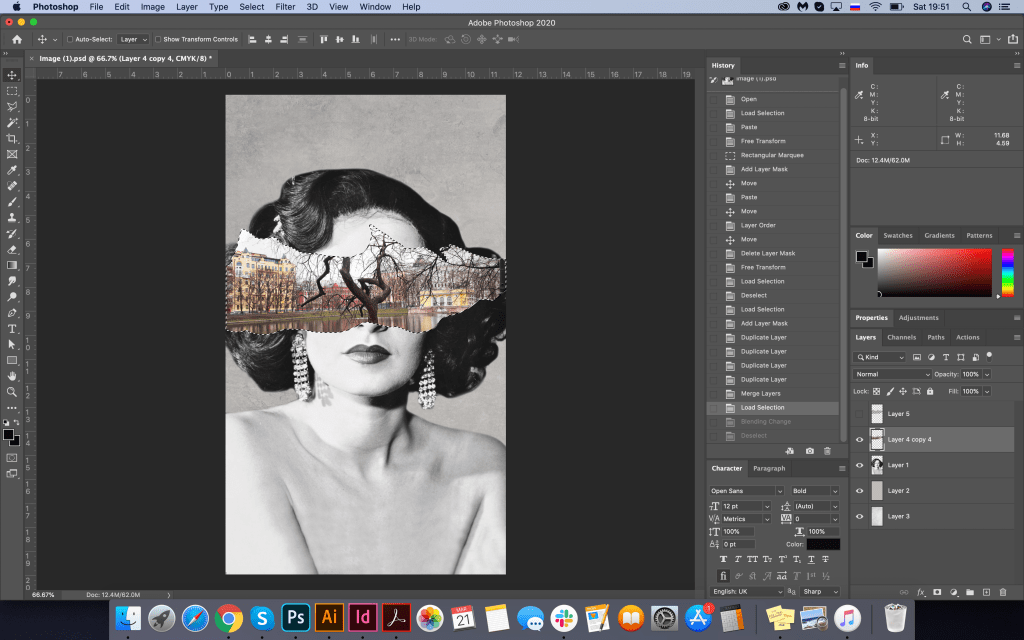1024x640 pixels.
Task: Switch to the Channels tab
Action: 901,337
